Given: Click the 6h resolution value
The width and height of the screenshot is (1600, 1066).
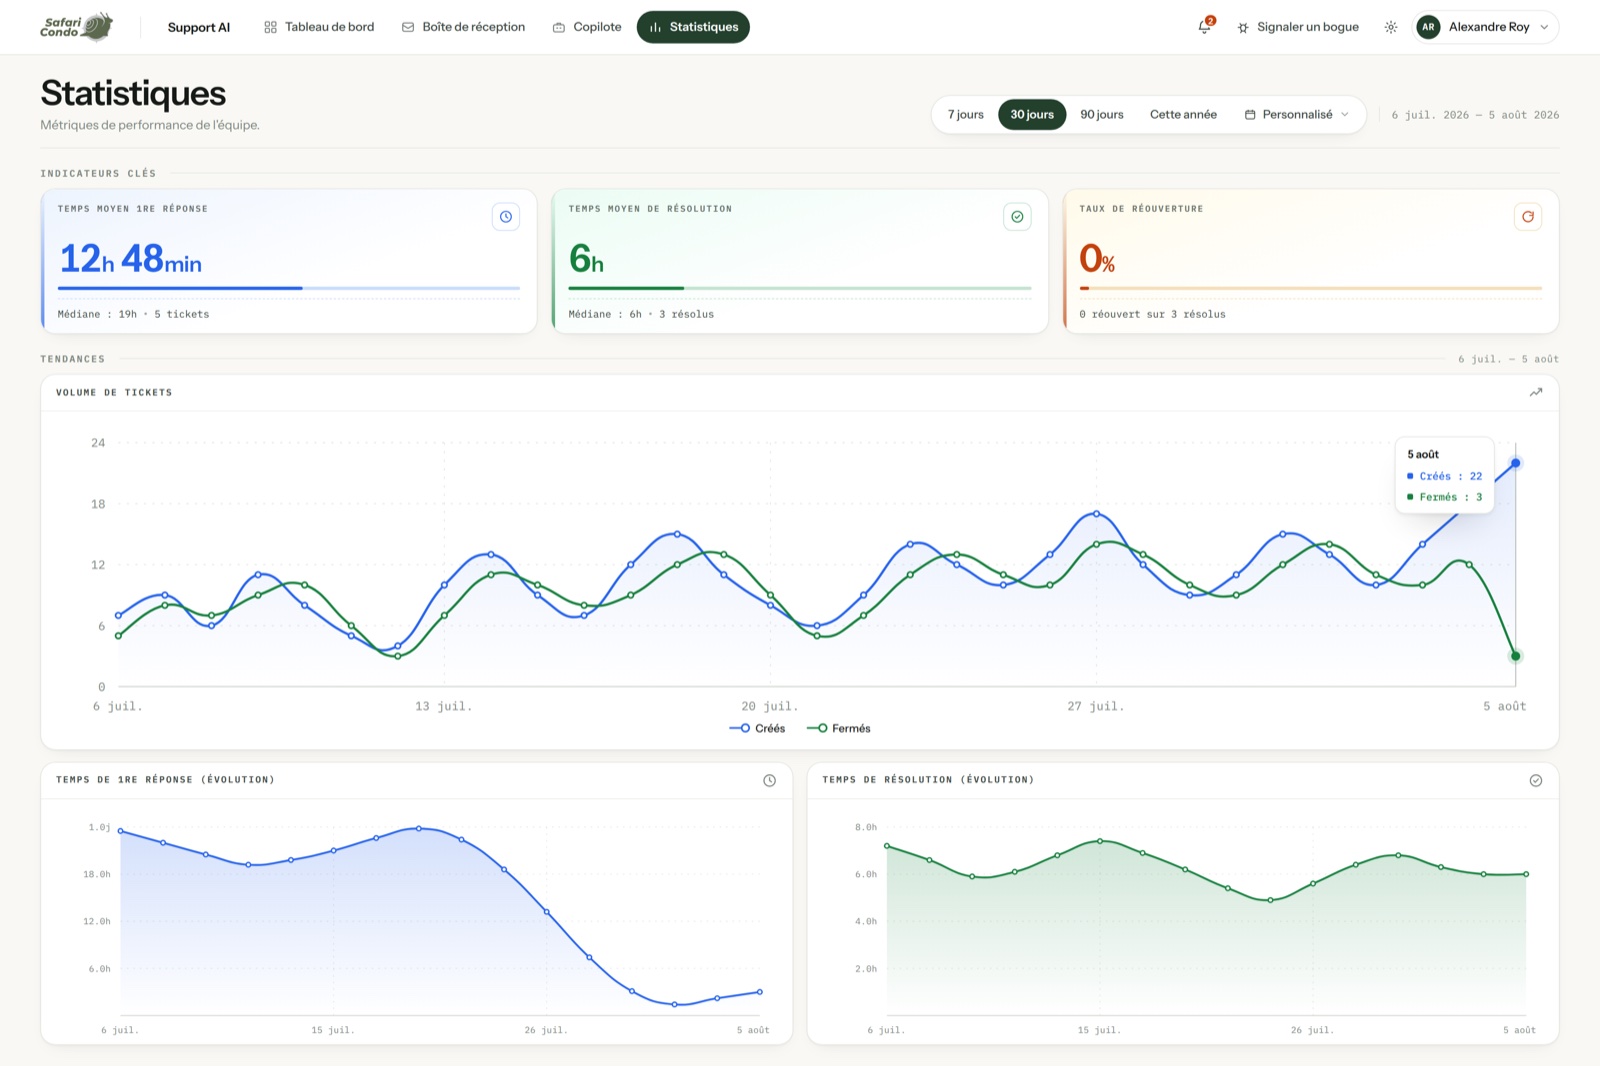Looking at the screenshot, I should click(x=586, y=259).
